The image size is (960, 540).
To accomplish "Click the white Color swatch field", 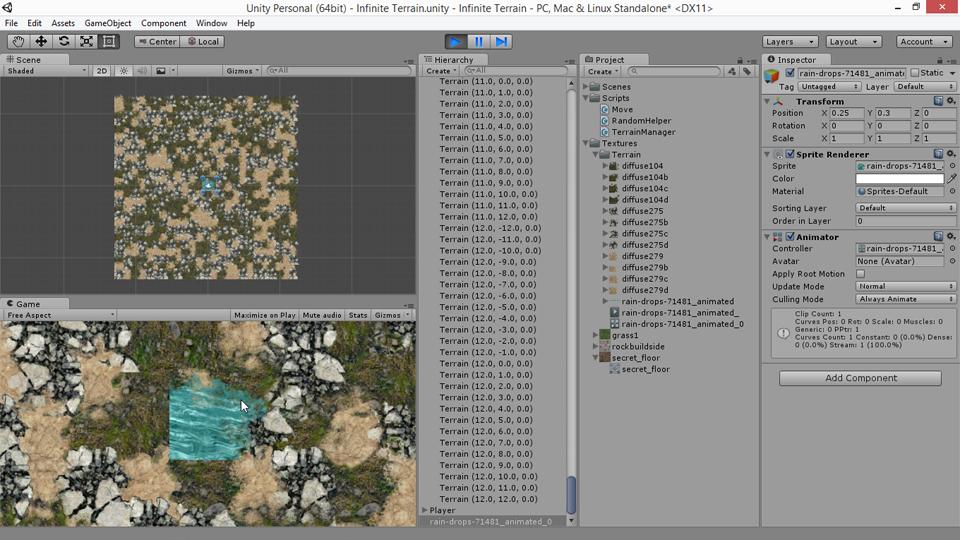I will [x=899, y=179].
